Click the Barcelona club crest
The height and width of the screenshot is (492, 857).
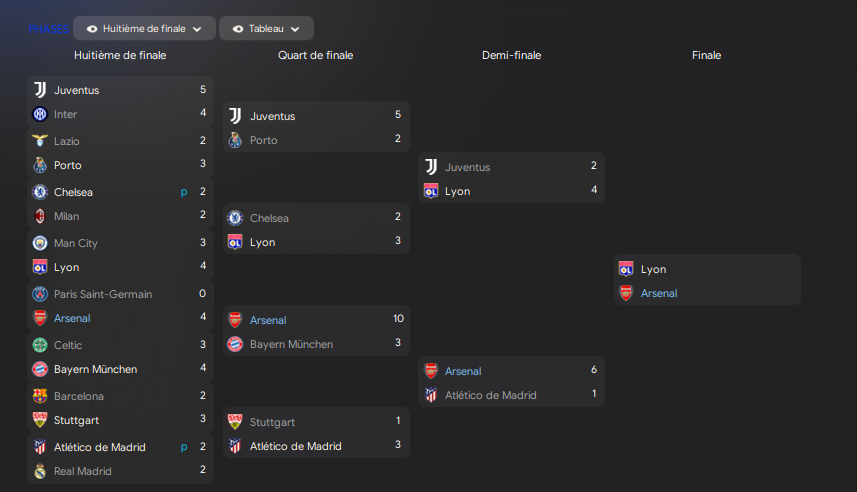[x=40, y=396]
